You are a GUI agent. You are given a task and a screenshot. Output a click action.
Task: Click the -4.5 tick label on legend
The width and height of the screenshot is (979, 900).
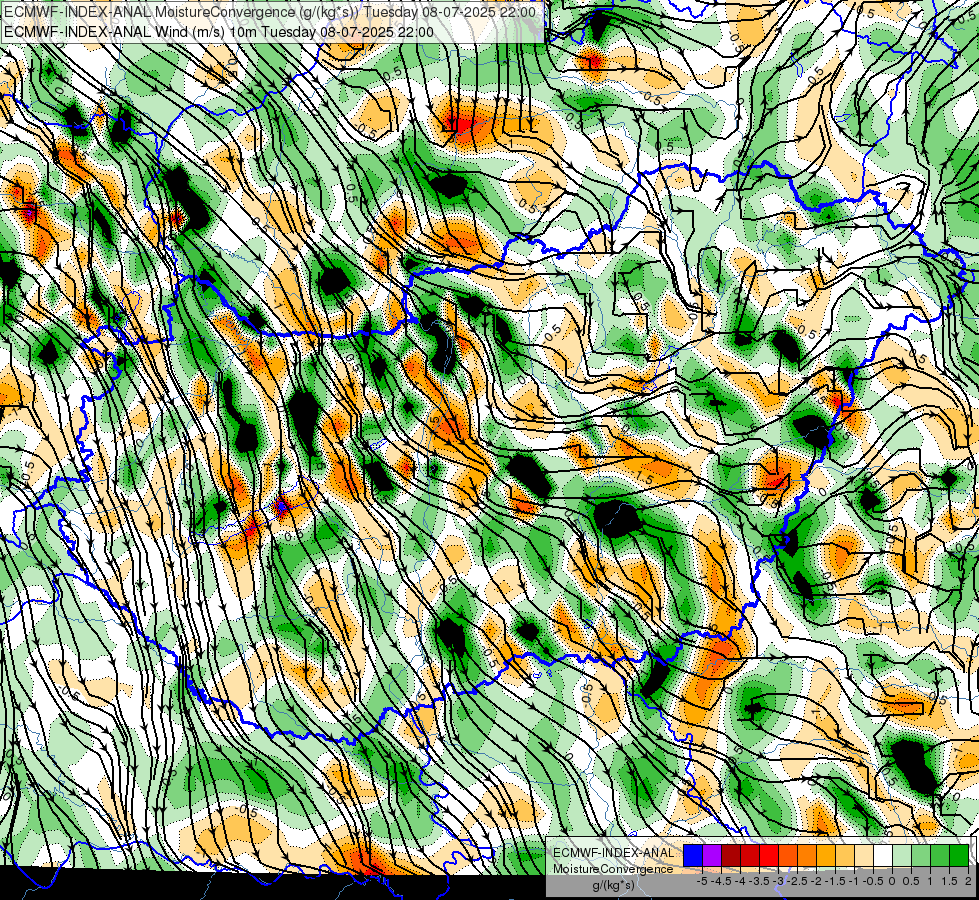pos(722,881)
